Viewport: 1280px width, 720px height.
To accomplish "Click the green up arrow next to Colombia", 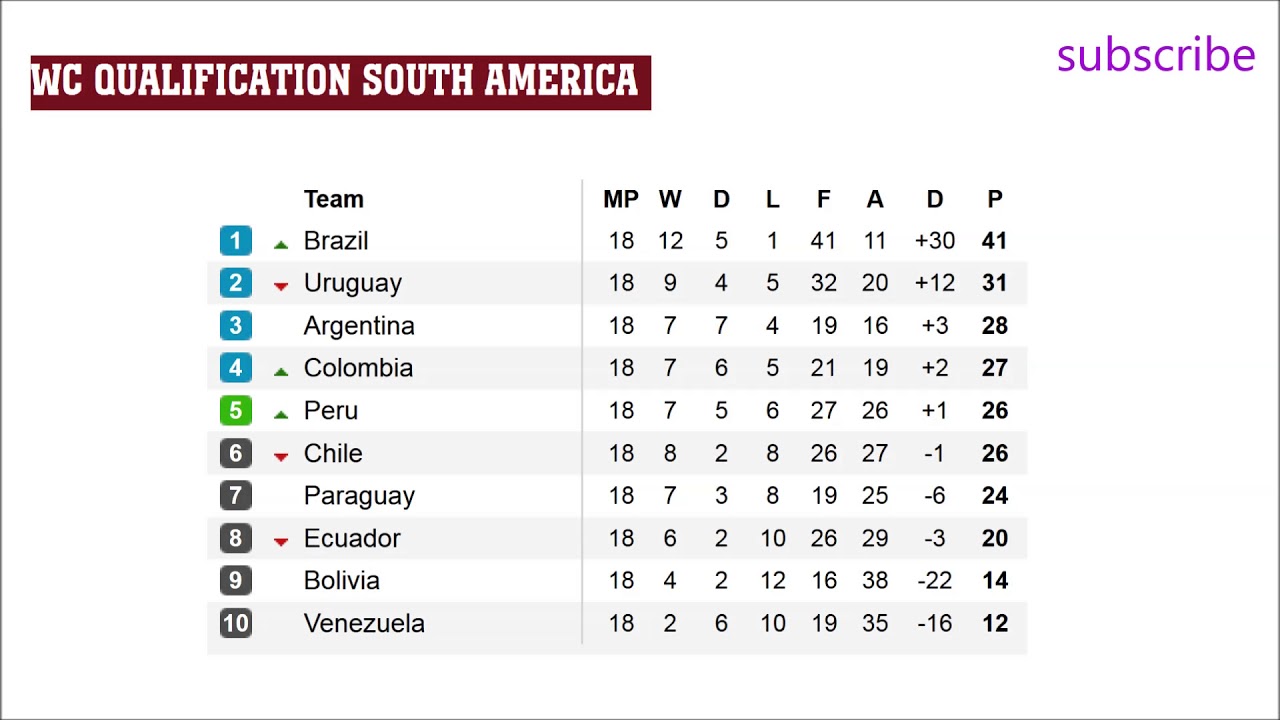I will click(x=281, y=371).
